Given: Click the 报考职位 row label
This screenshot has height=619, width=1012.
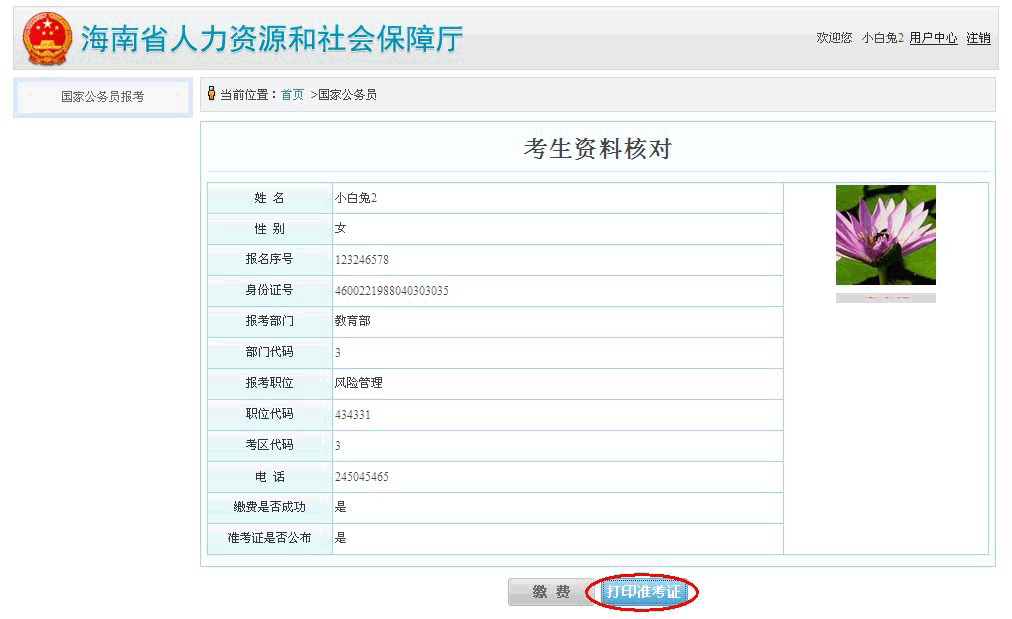Looking at the screenshot, I should (269, 383).
